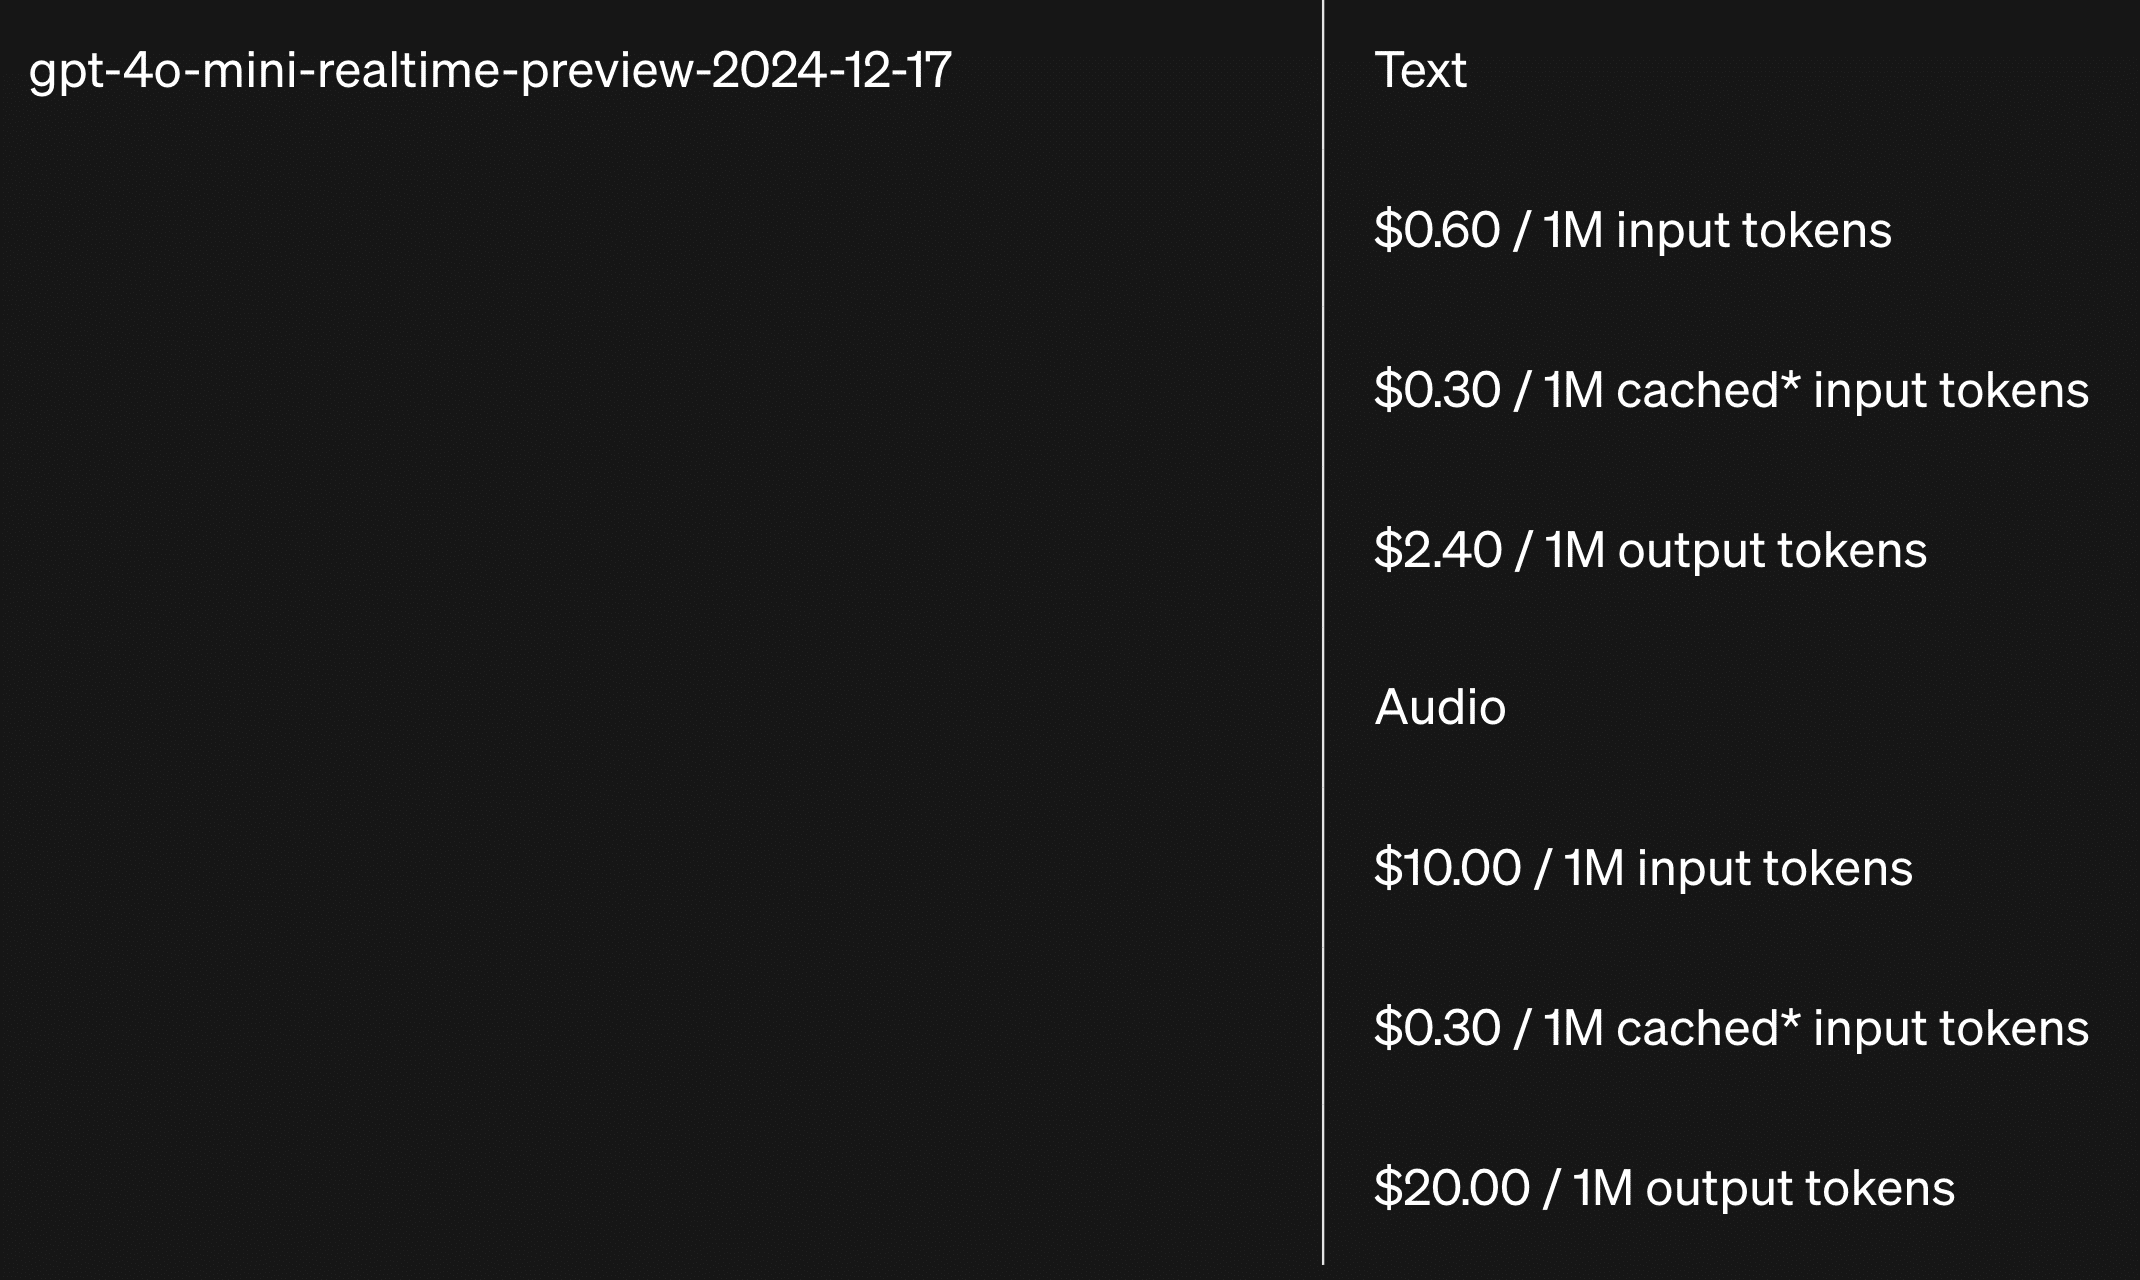
Task: Click the cached input tokens price under Audio
Action: 1730,1028
